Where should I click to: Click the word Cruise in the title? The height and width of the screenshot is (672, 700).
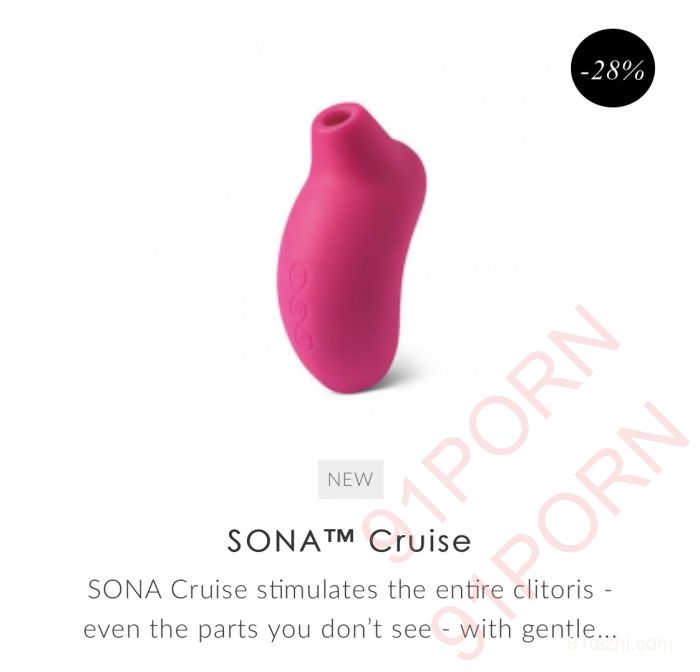420,541
